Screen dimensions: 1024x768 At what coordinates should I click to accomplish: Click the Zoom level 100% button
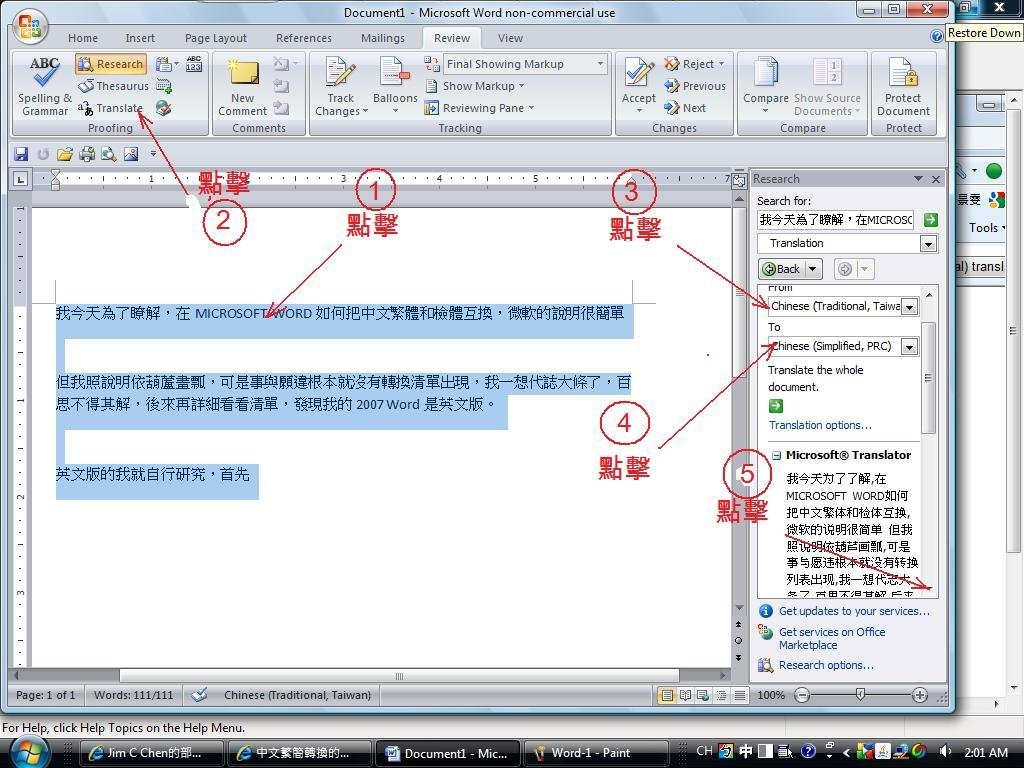tap(771, 696)
